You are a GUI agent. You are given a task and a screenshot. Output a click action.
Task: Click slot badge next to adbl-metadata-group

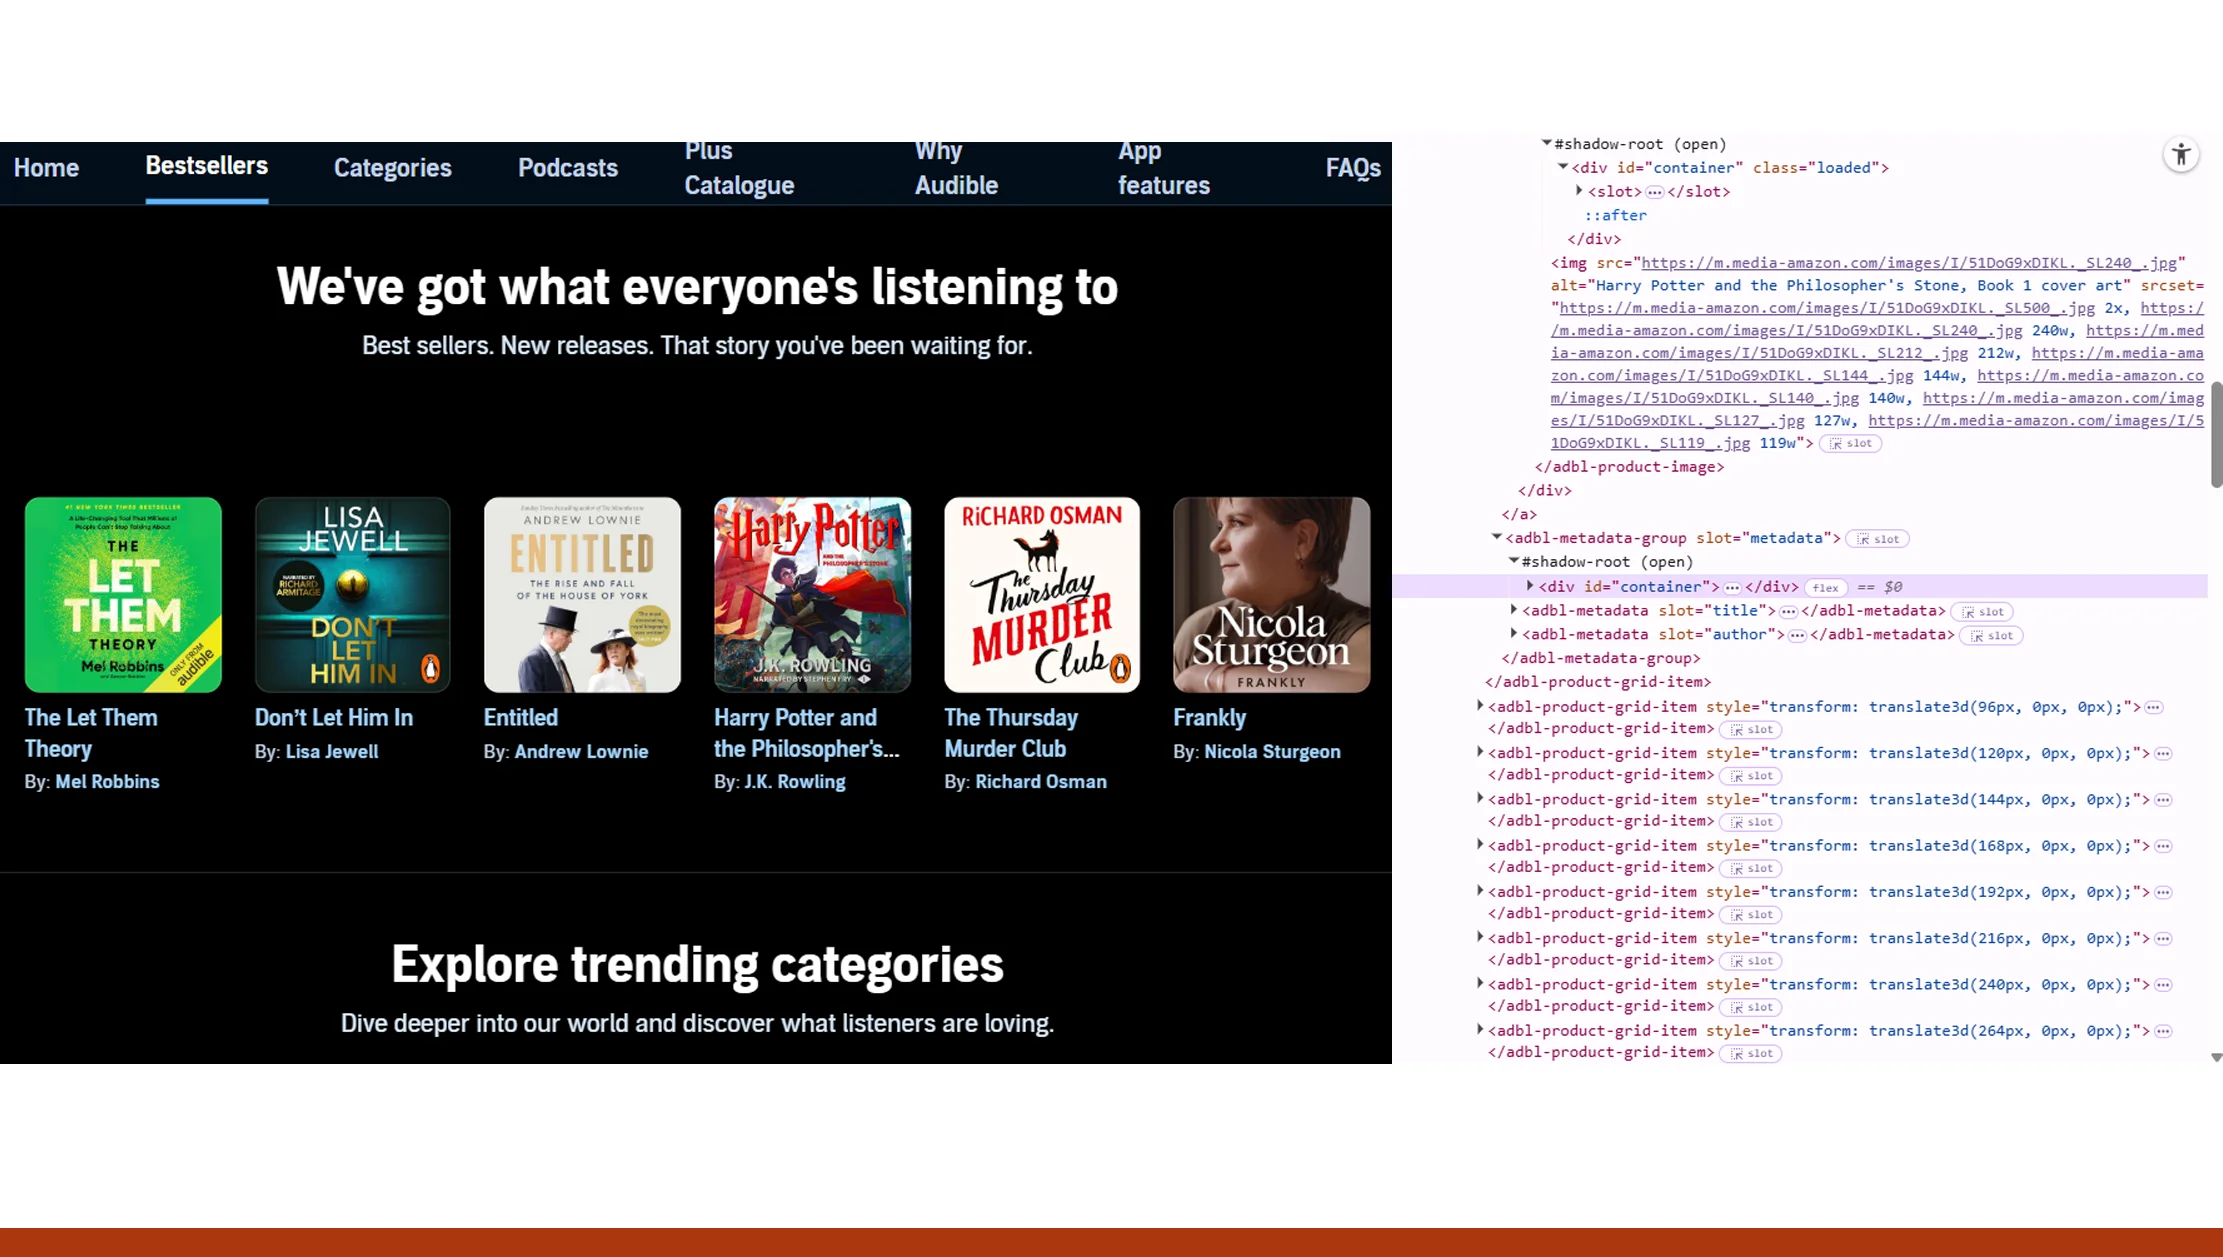[x=1878, y=539]
